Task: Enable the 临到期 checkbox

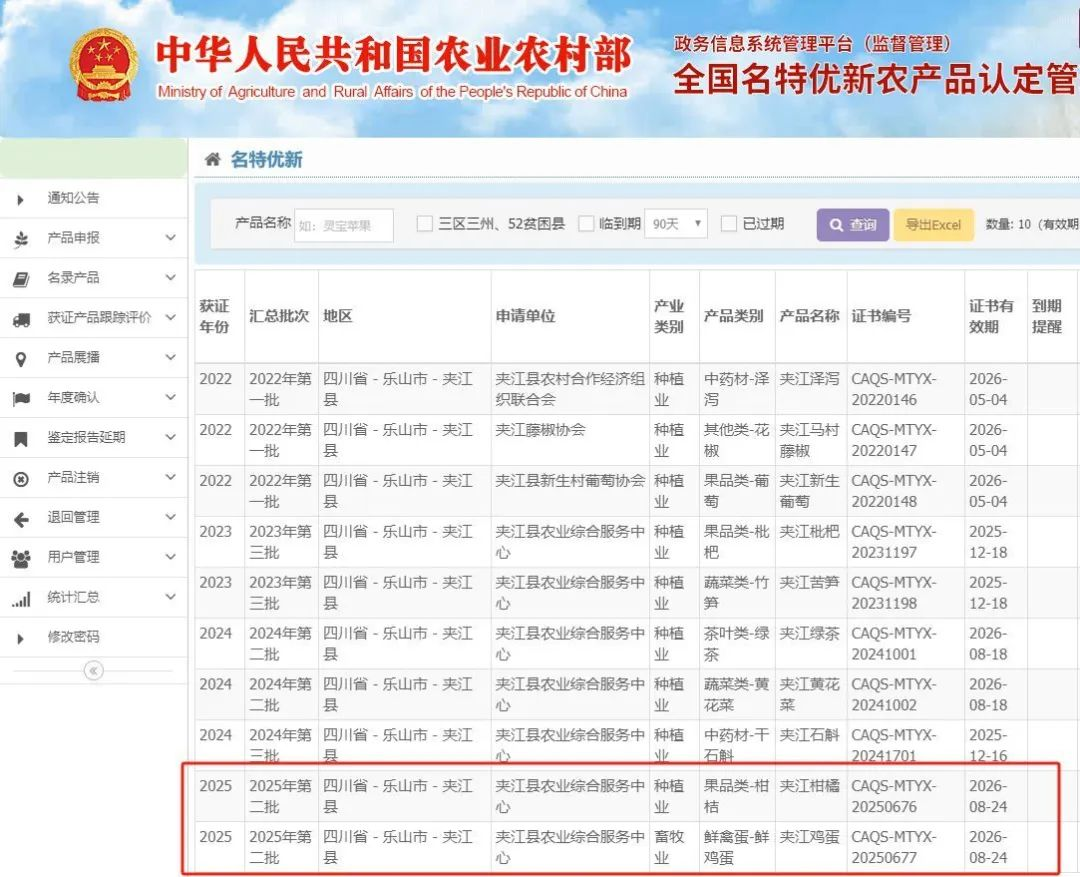Action: point(586,224)
